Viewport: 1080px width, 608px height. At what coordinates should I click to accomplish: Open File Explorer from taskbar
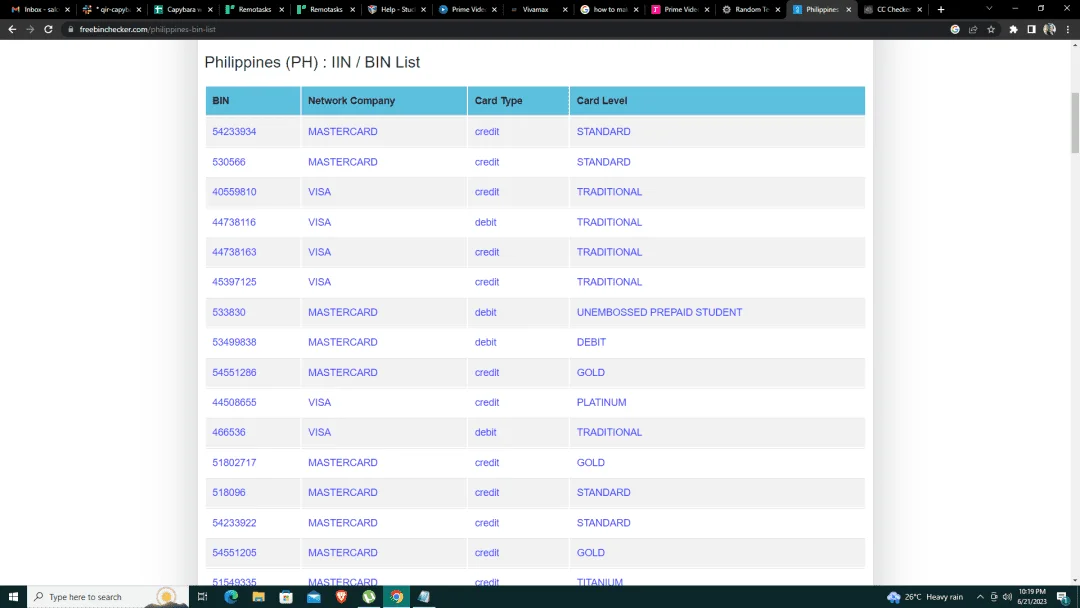pyautogui.click(x=258, y=597)
